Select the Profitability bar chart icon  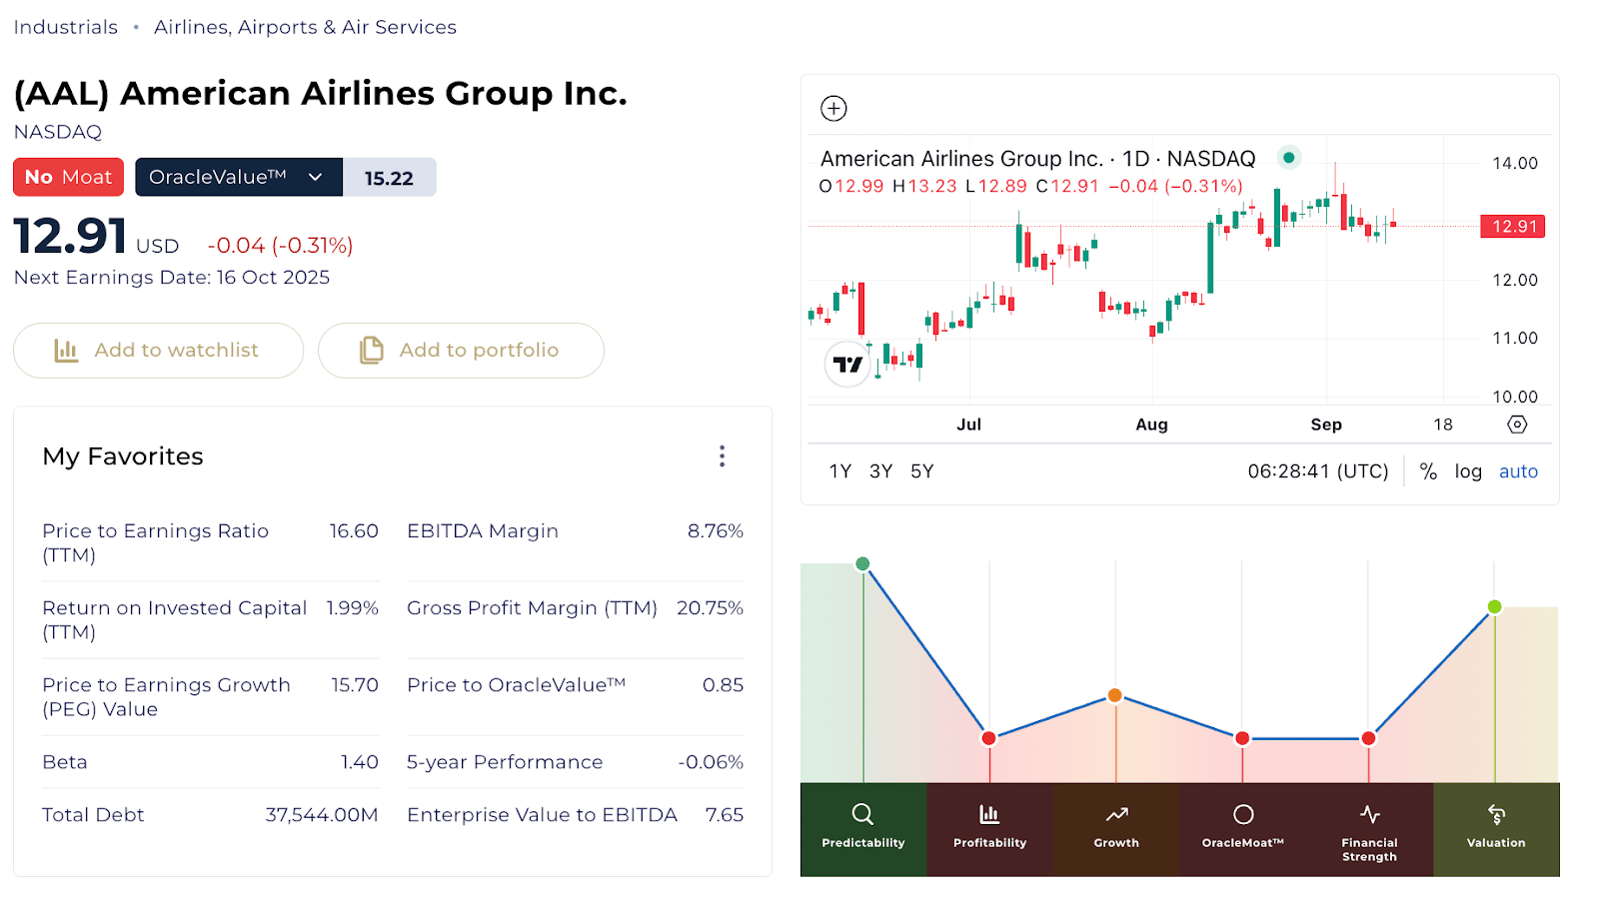[989, 814]
